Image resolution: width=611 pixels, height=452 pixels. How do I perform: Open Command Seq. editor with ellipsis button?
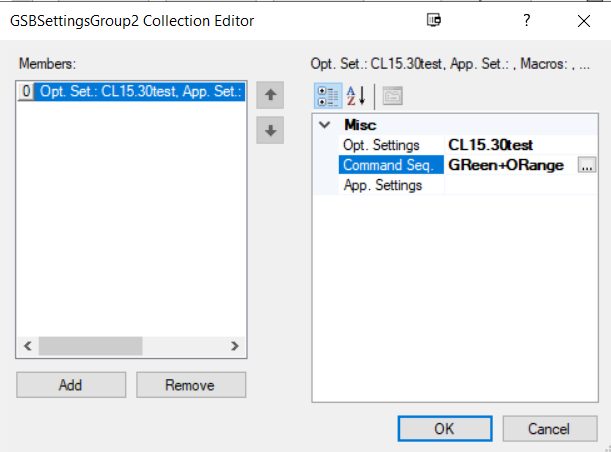pos(588,165)
